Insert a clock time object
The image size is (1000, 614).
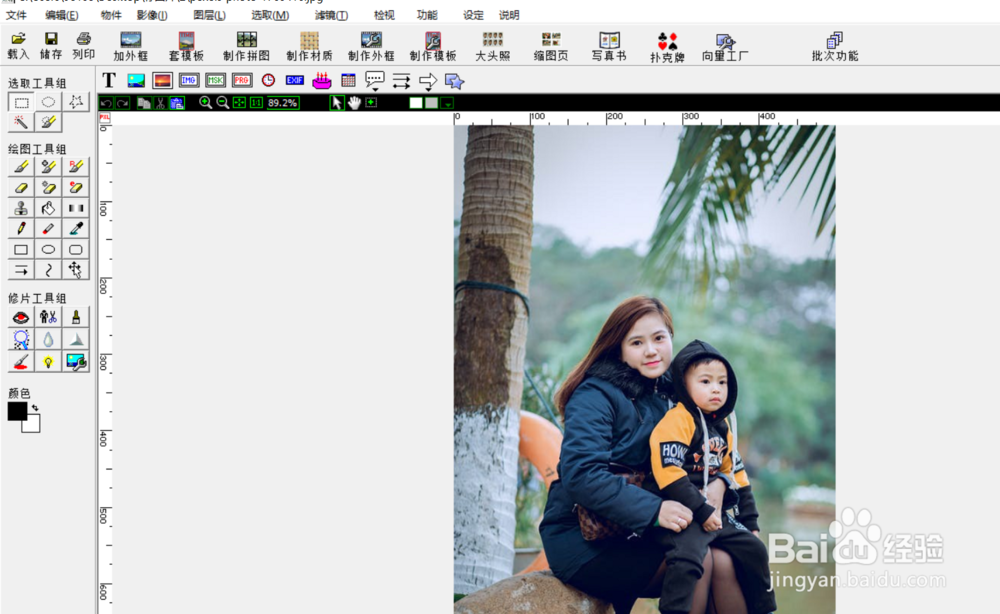268,80
